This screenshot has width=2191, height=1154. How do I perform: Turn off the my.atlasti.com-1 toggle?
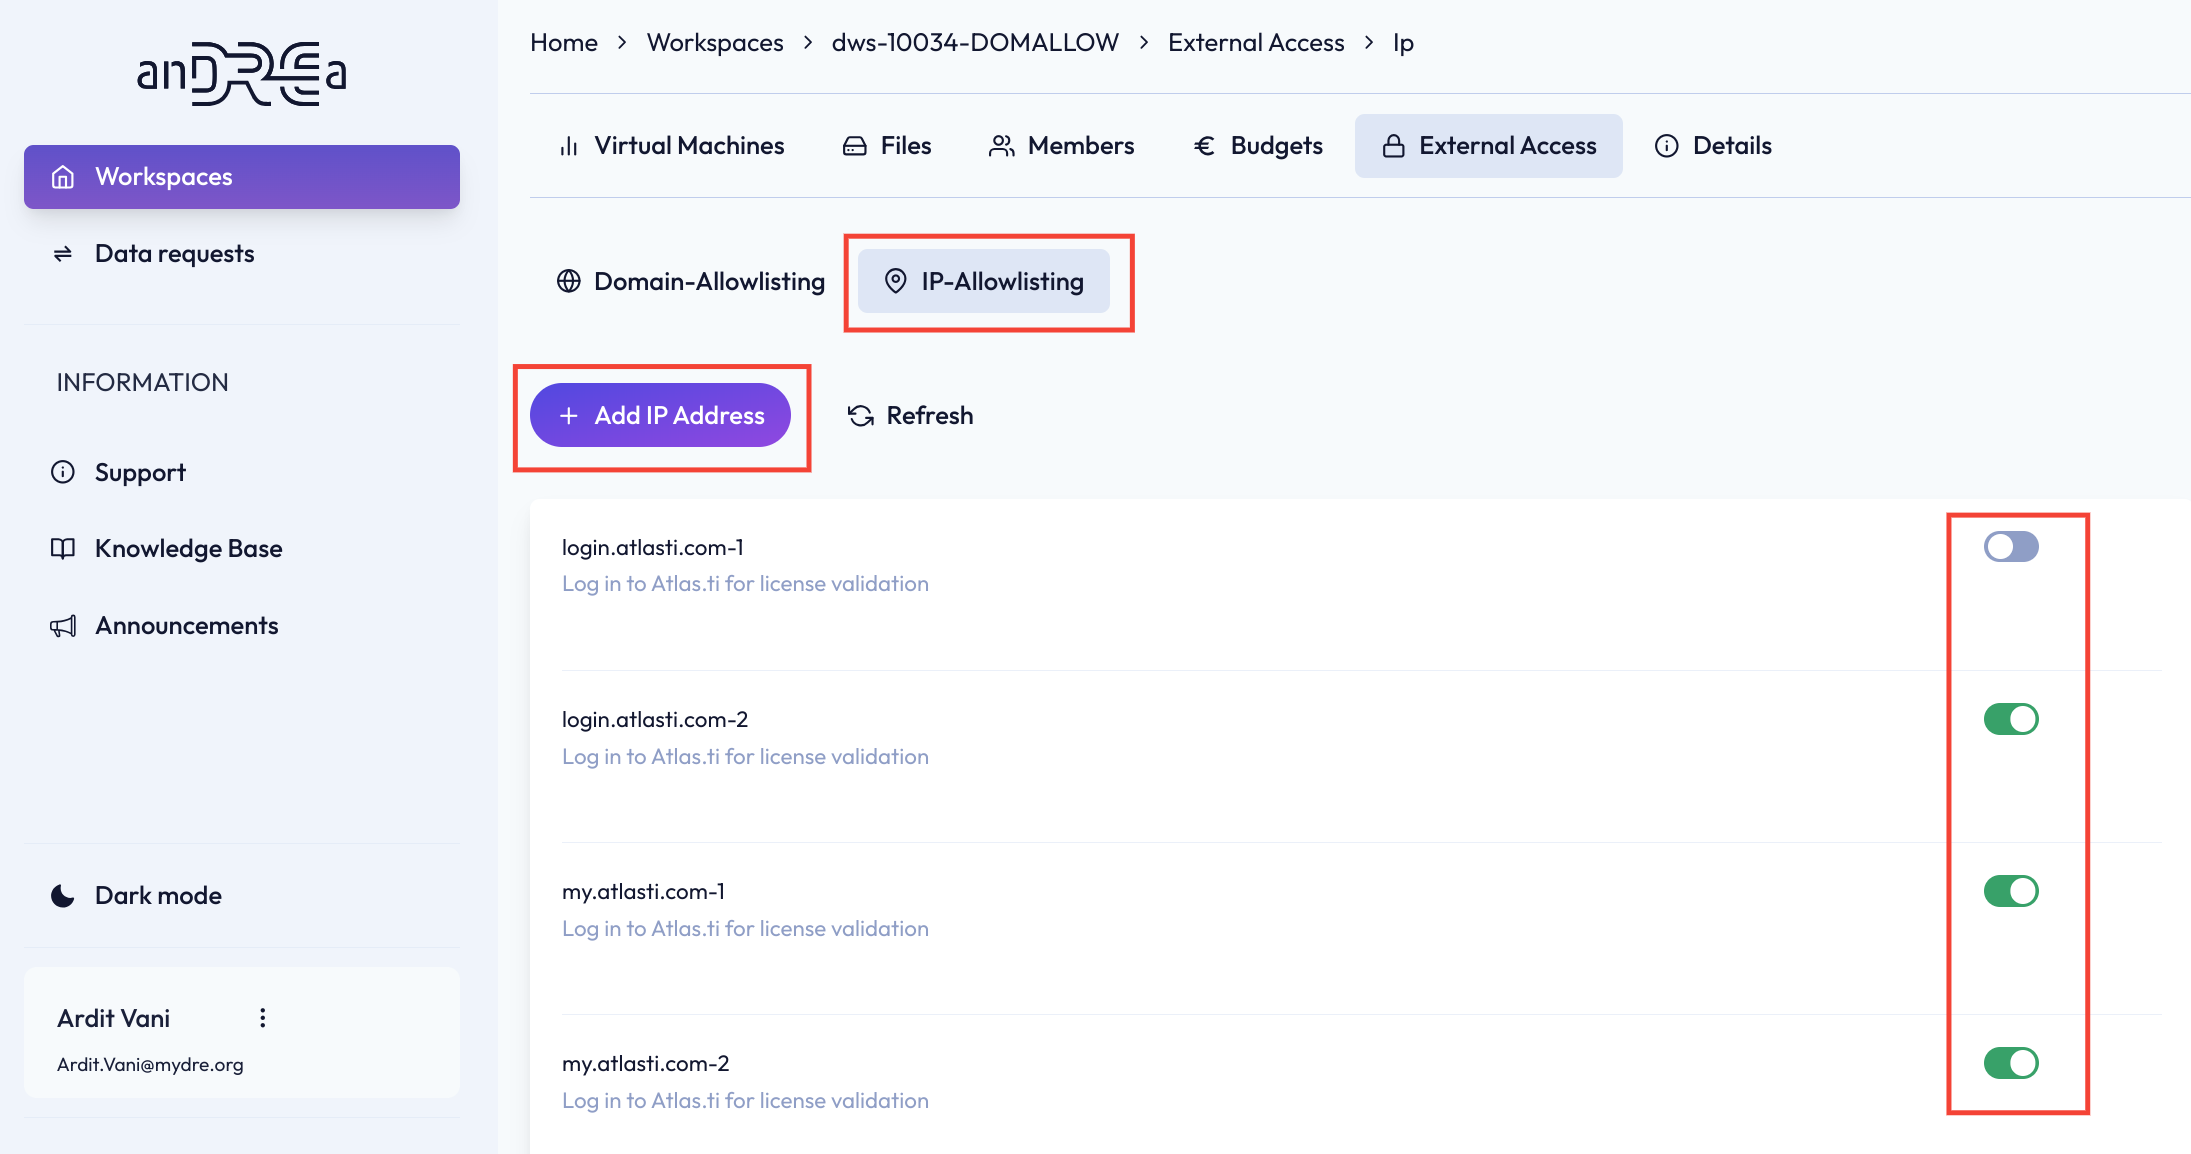(2011, 891)
